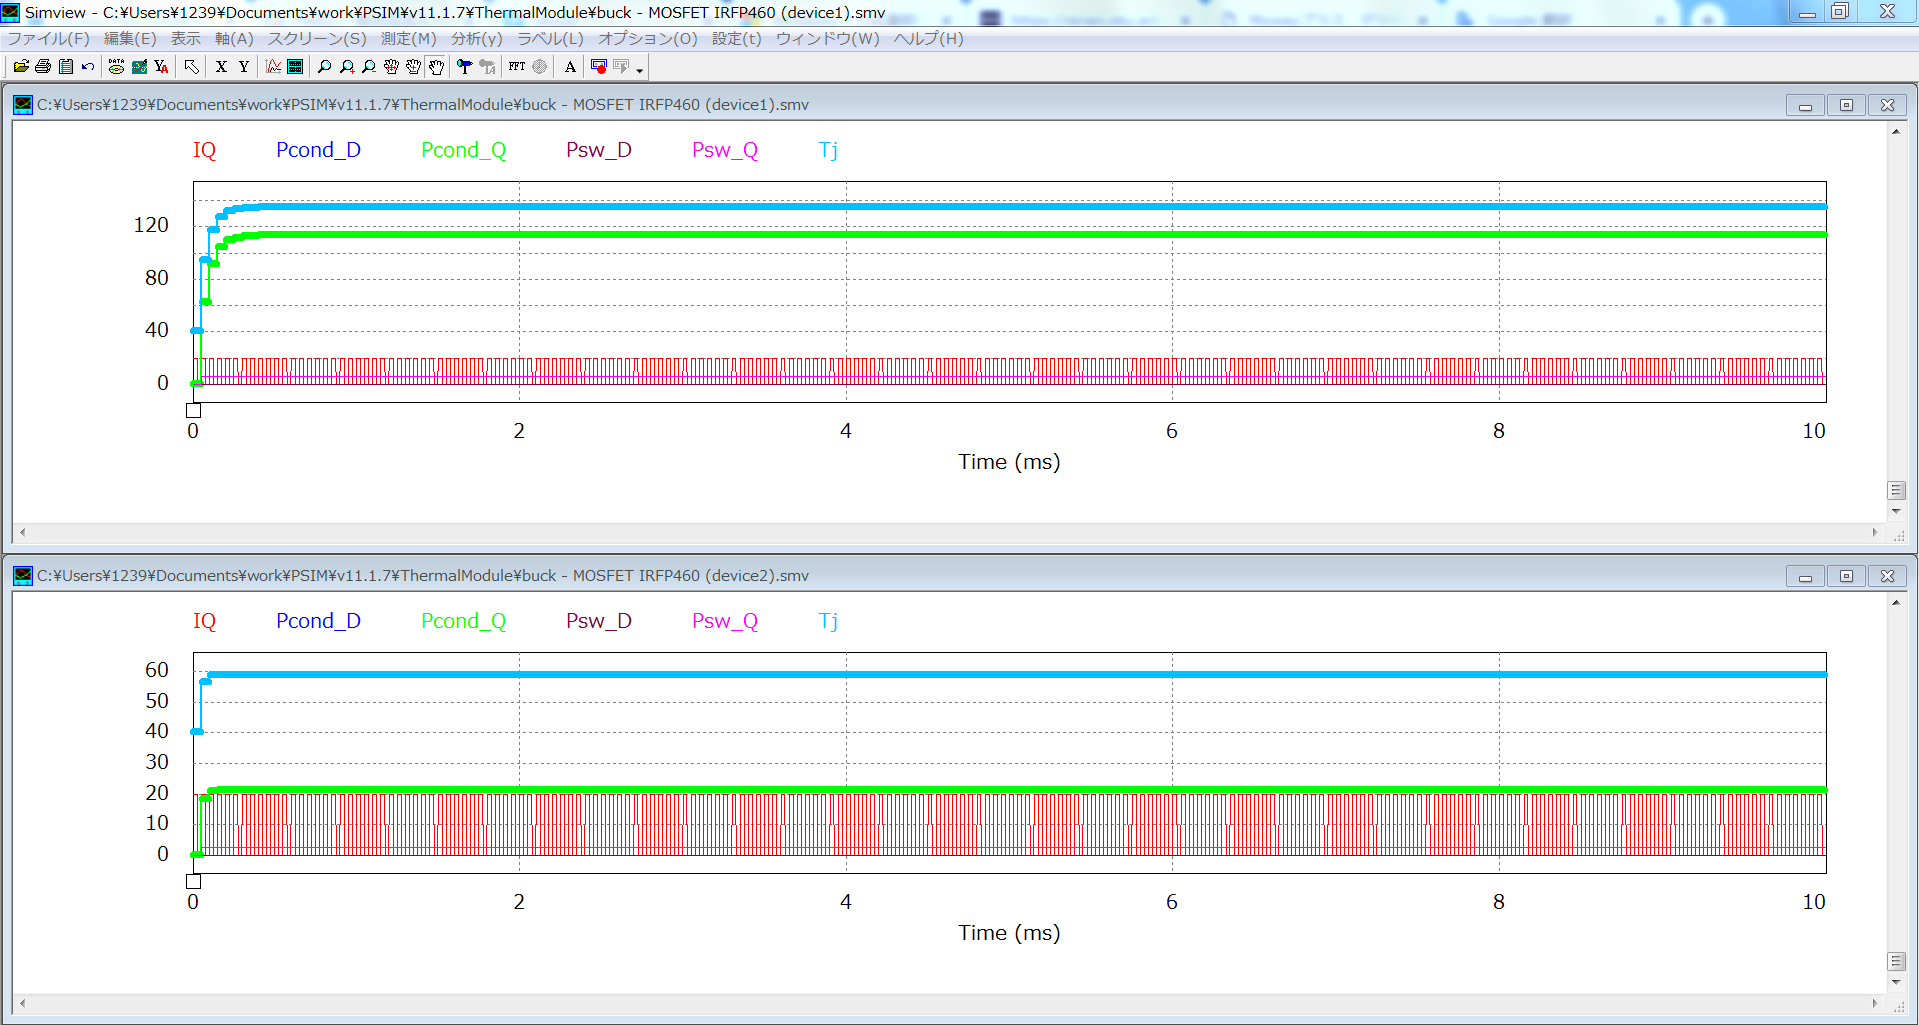The image size is (1919, 1025).
Task: Click the Print icon in toolbar
Action: point(43,67)
